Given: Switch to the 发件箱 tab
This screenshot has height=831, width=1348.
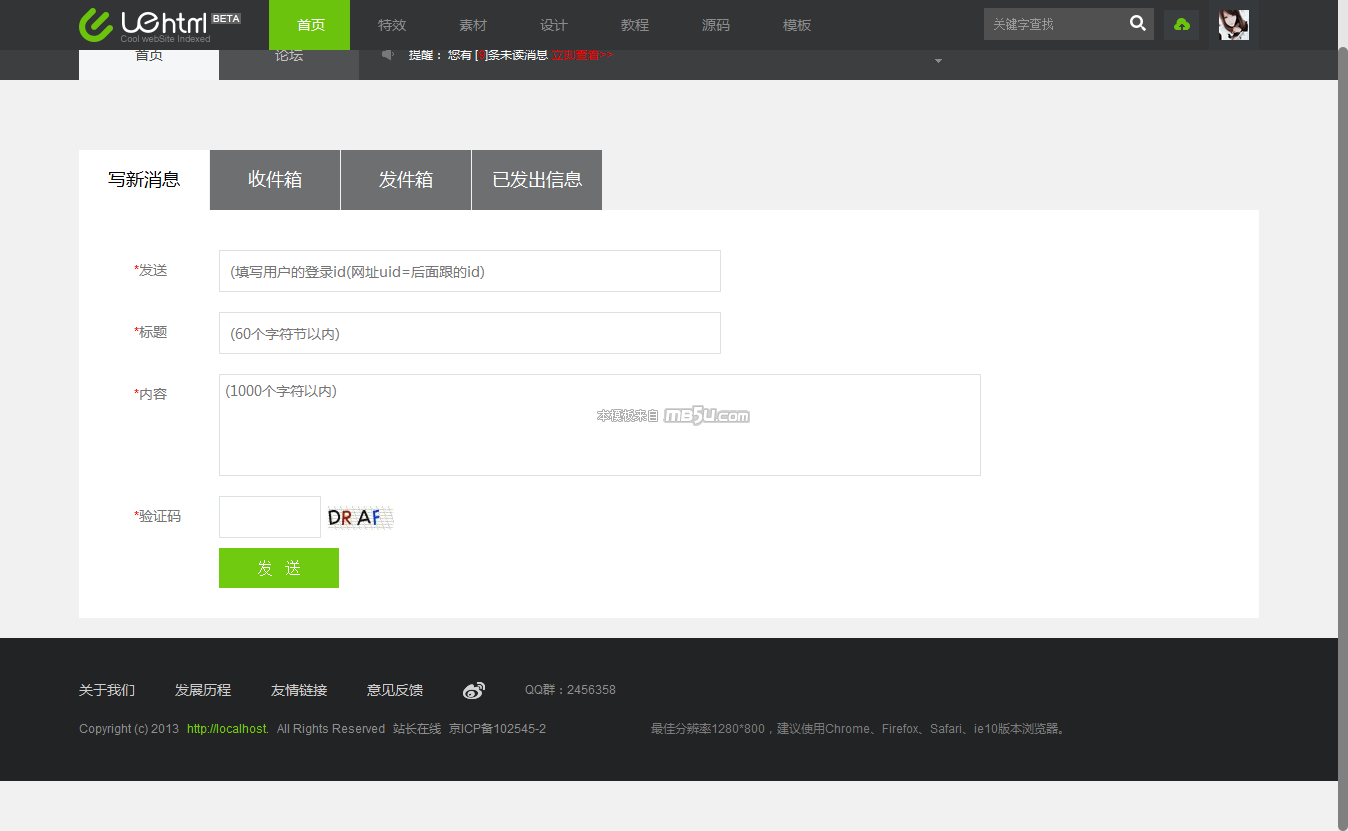Looking at the screenshot, I should (406, 180).
